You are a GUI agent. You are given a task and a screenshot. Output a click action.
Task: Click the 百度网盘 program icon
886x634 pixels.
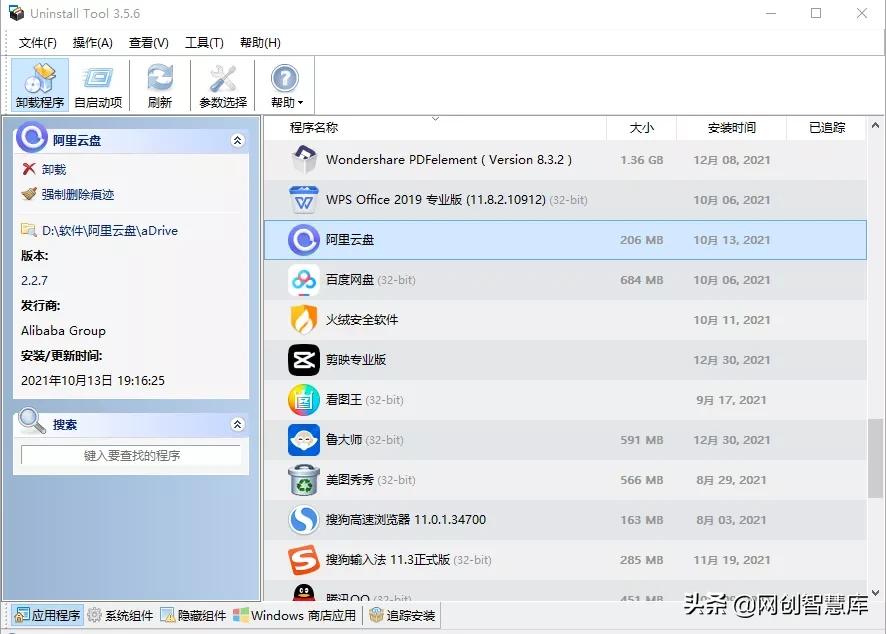[302, 280]
